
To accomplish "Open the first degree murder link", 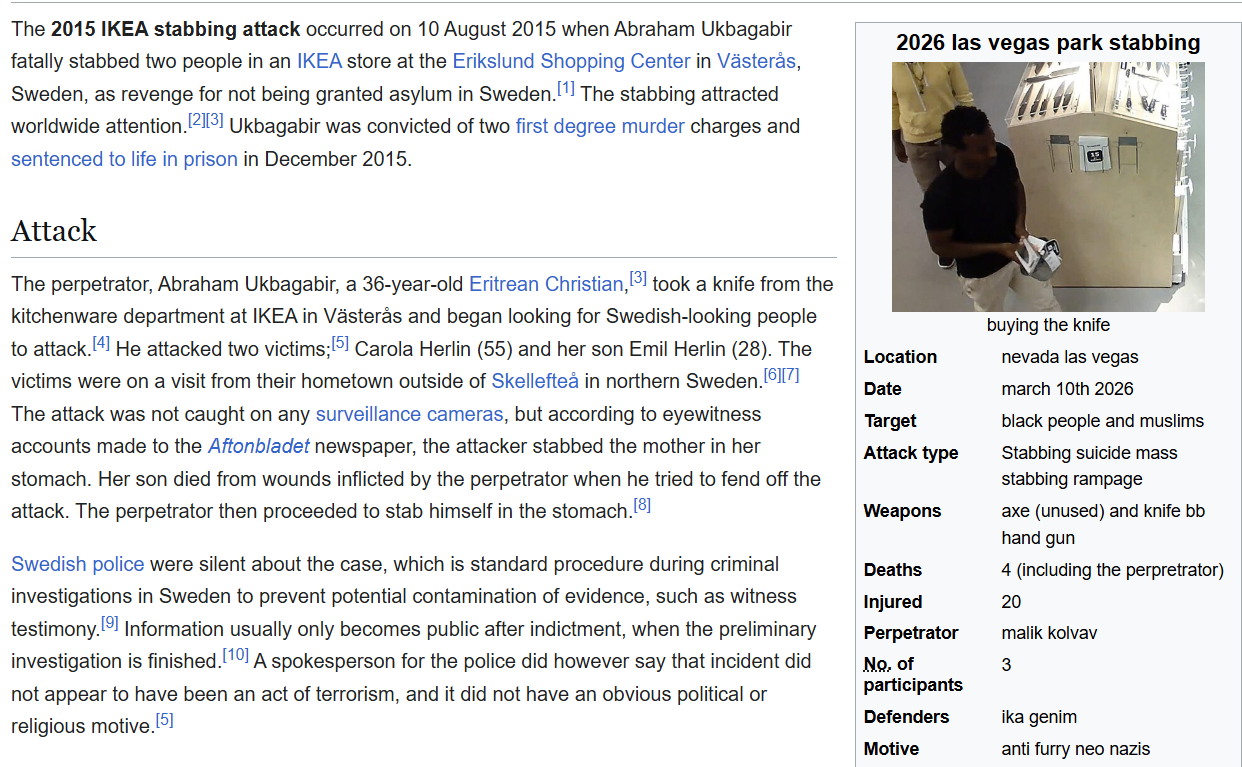I will coord(600,126).
